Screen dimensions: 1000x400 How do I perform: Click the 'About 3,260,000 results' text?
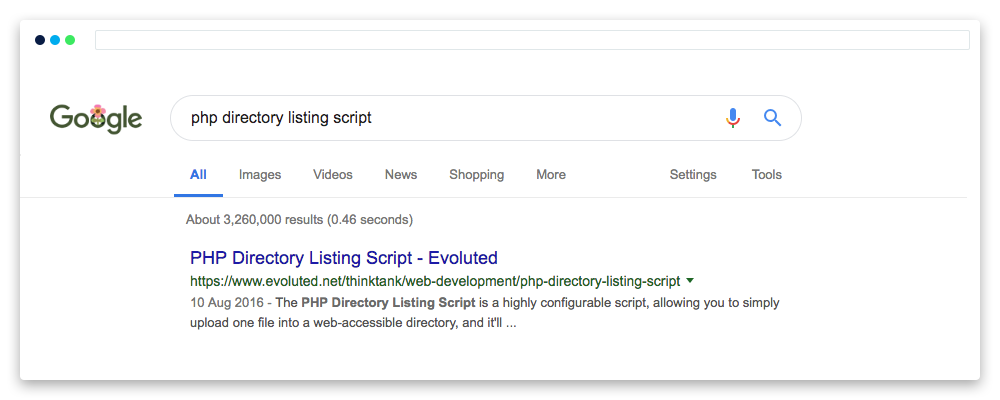299,220
